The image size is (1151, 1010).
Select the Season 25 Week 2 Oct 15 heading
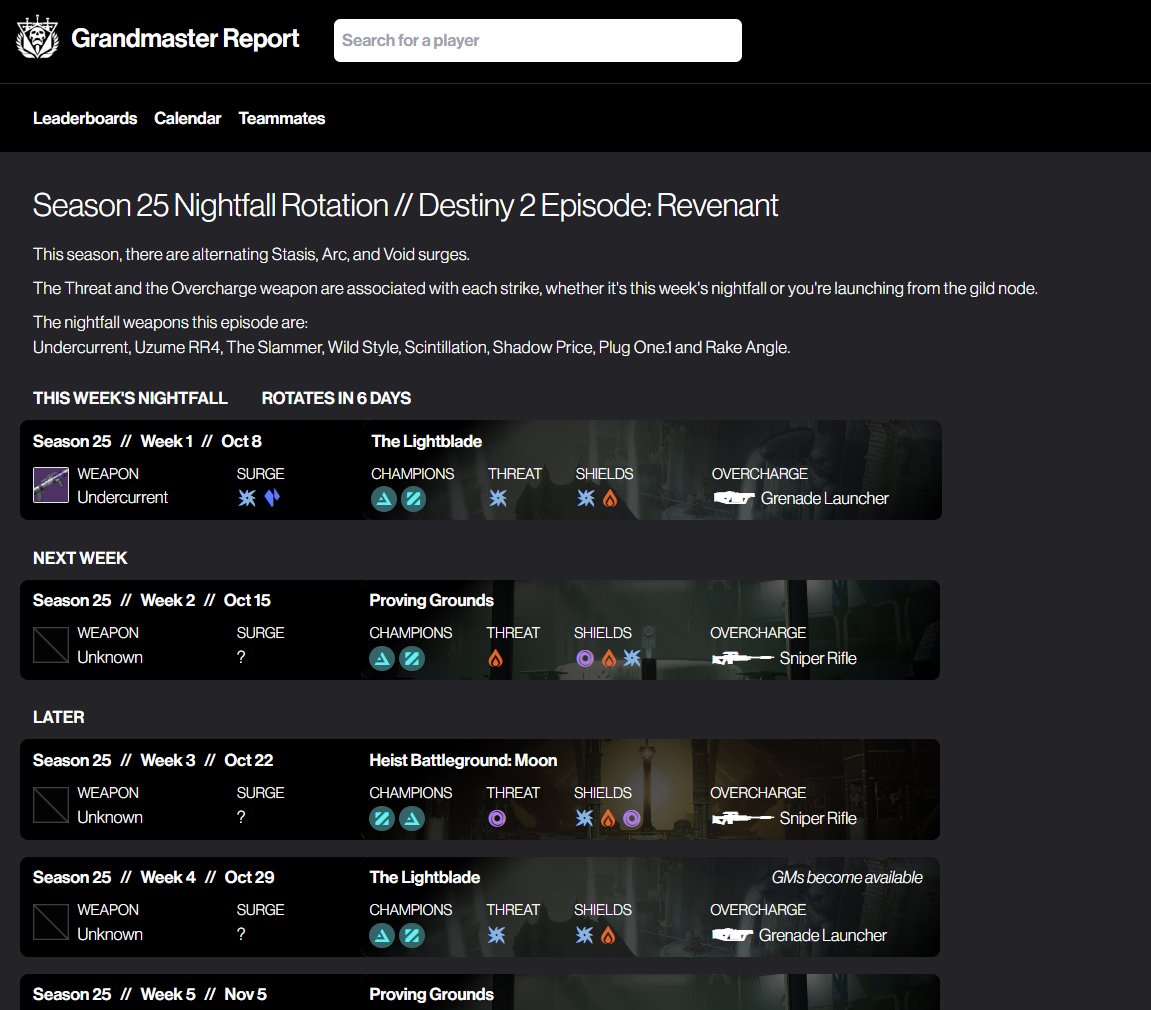point(151,600)
